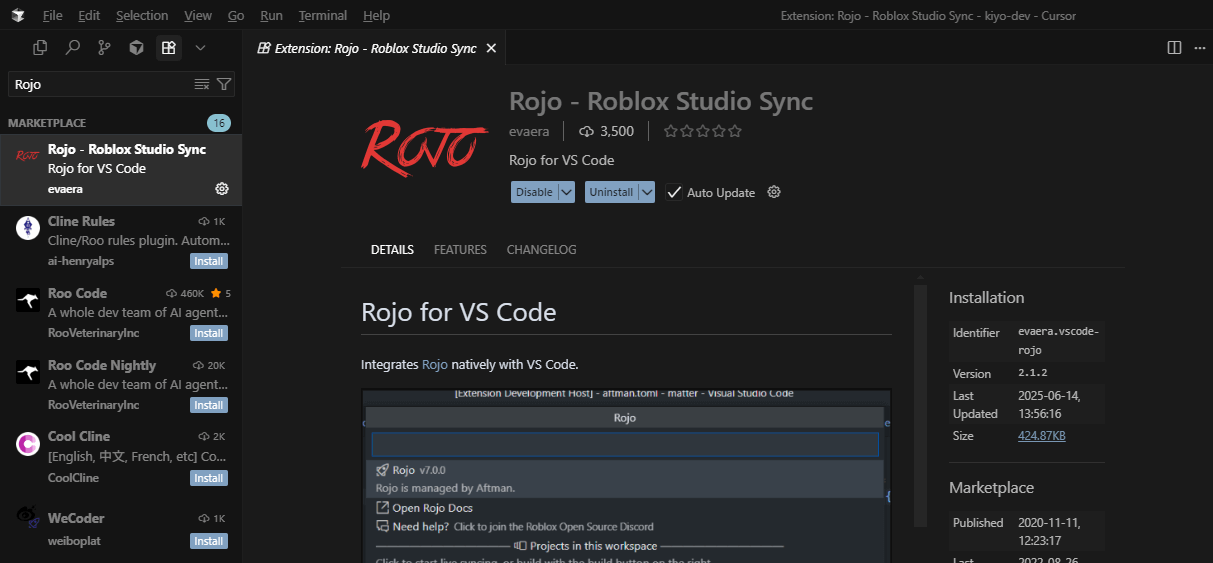Screen dimensions: 1213x563
Task: Switch to the FEATURES tab
Action: (460, 250)
